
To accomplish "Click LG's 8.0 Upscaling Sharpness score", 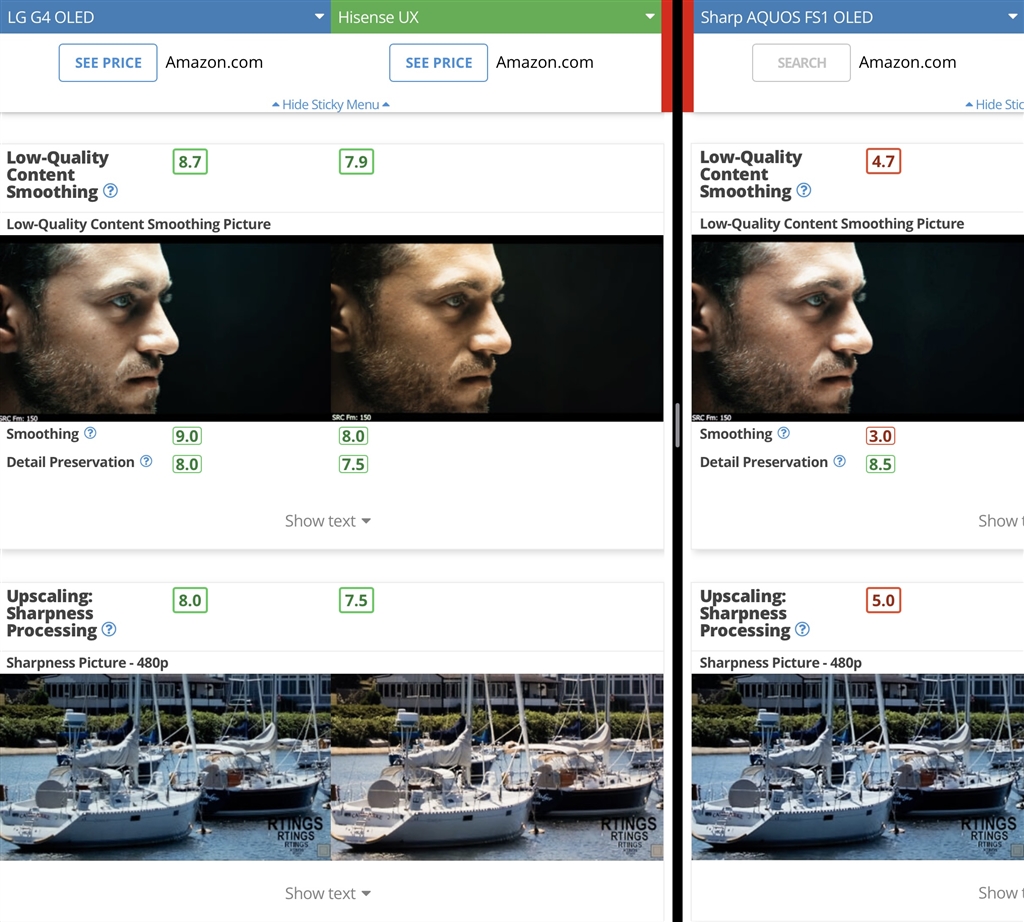I will [x=190, y=601].
